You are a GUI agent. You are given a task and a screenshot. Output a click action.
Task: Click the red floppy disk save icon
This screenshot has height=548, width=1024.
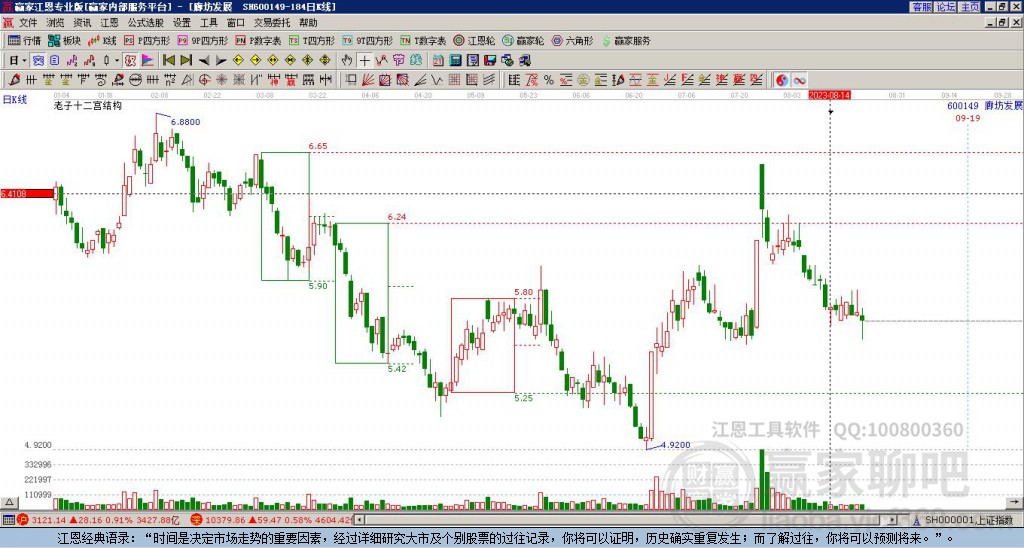(490, 60)
